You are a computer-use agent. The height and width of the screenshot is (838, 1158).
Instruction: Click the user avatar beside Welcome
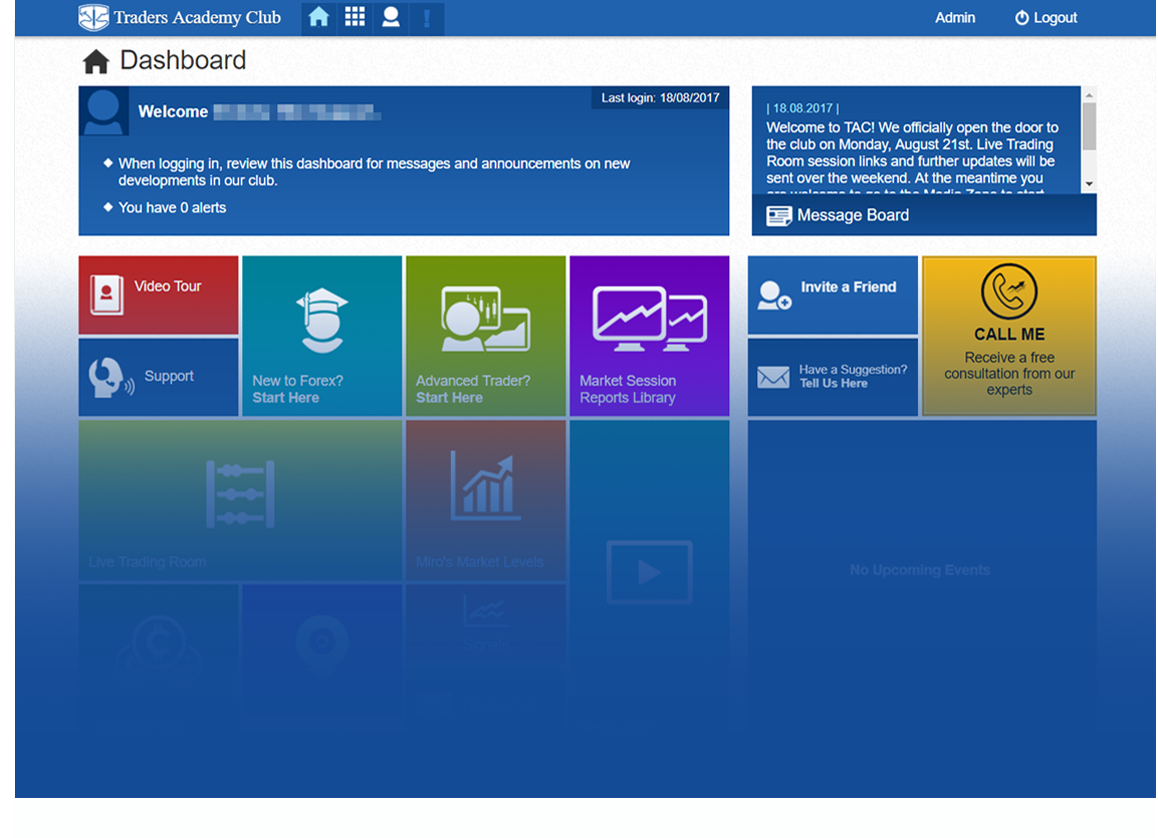(x=103, y=111)
